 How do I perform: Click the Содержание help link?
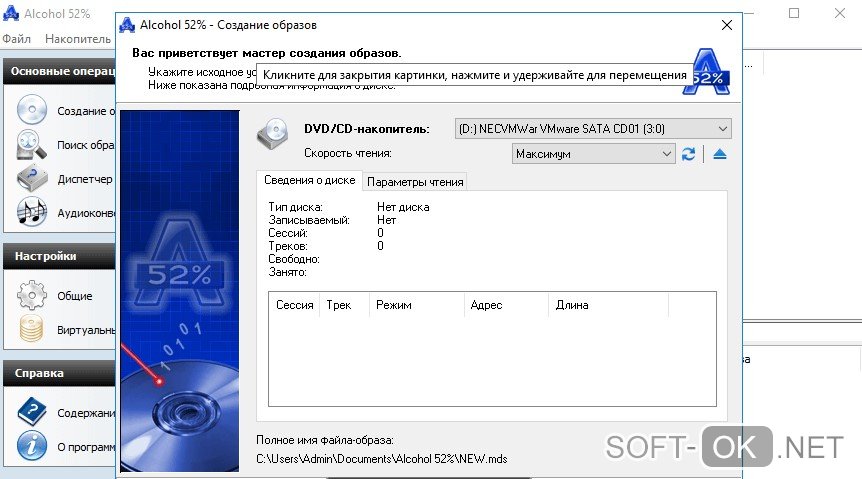click(86, 413)
